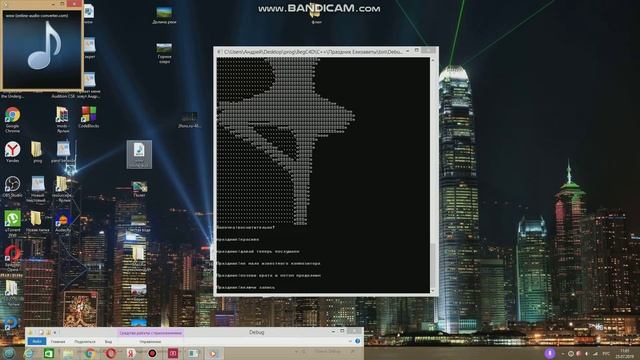Viewport: 640px width, 360px height.
Task: Open the Google Chrome desktop shortcut
Action: (x=12, y=119)
